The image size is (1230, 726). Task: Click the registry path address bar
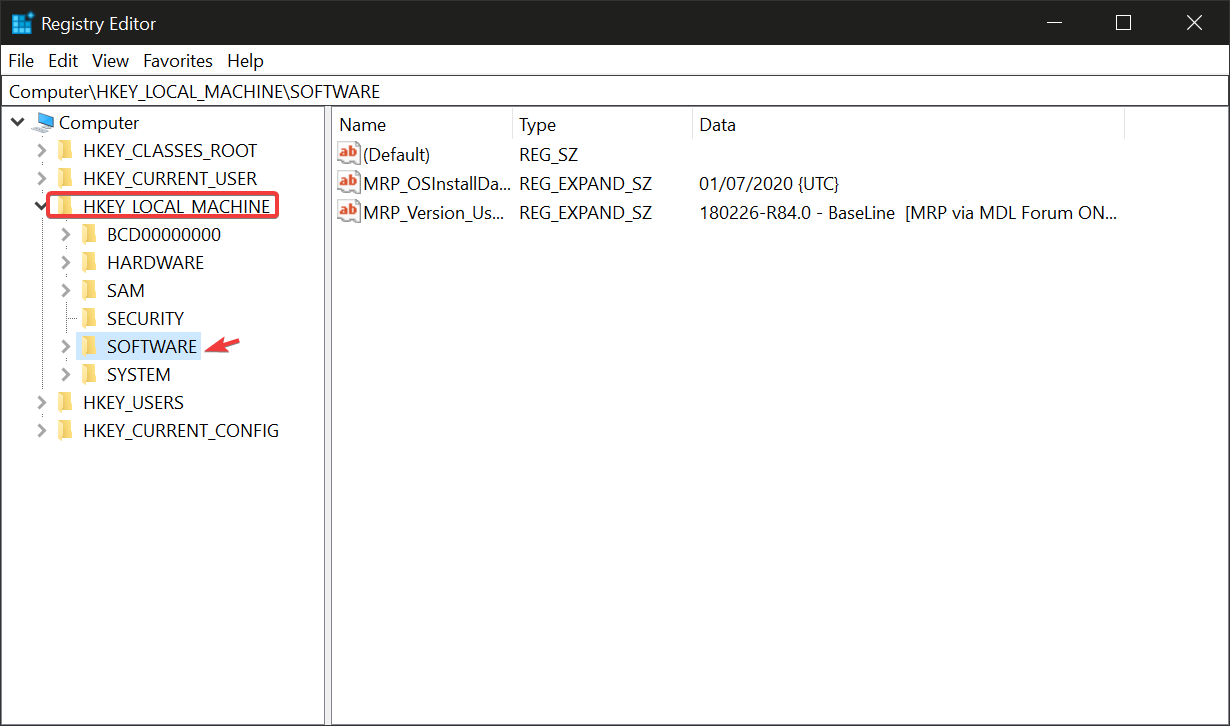tap(614, 91)
